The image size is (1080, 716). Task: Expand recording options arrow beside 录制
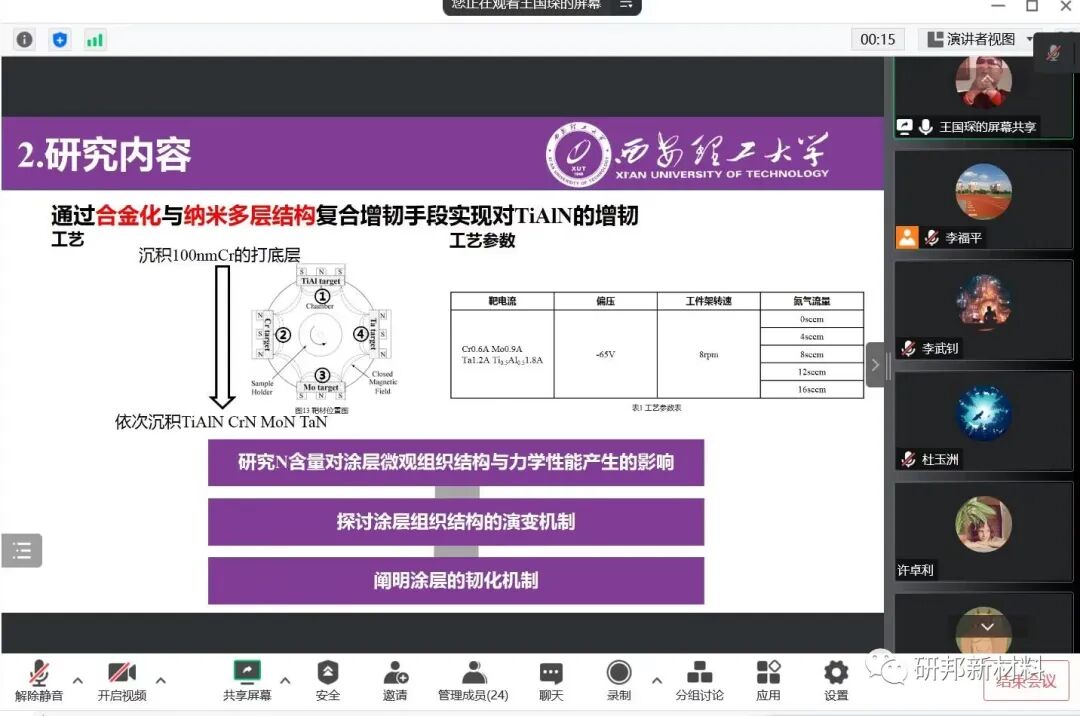click(x=657, y=680)
